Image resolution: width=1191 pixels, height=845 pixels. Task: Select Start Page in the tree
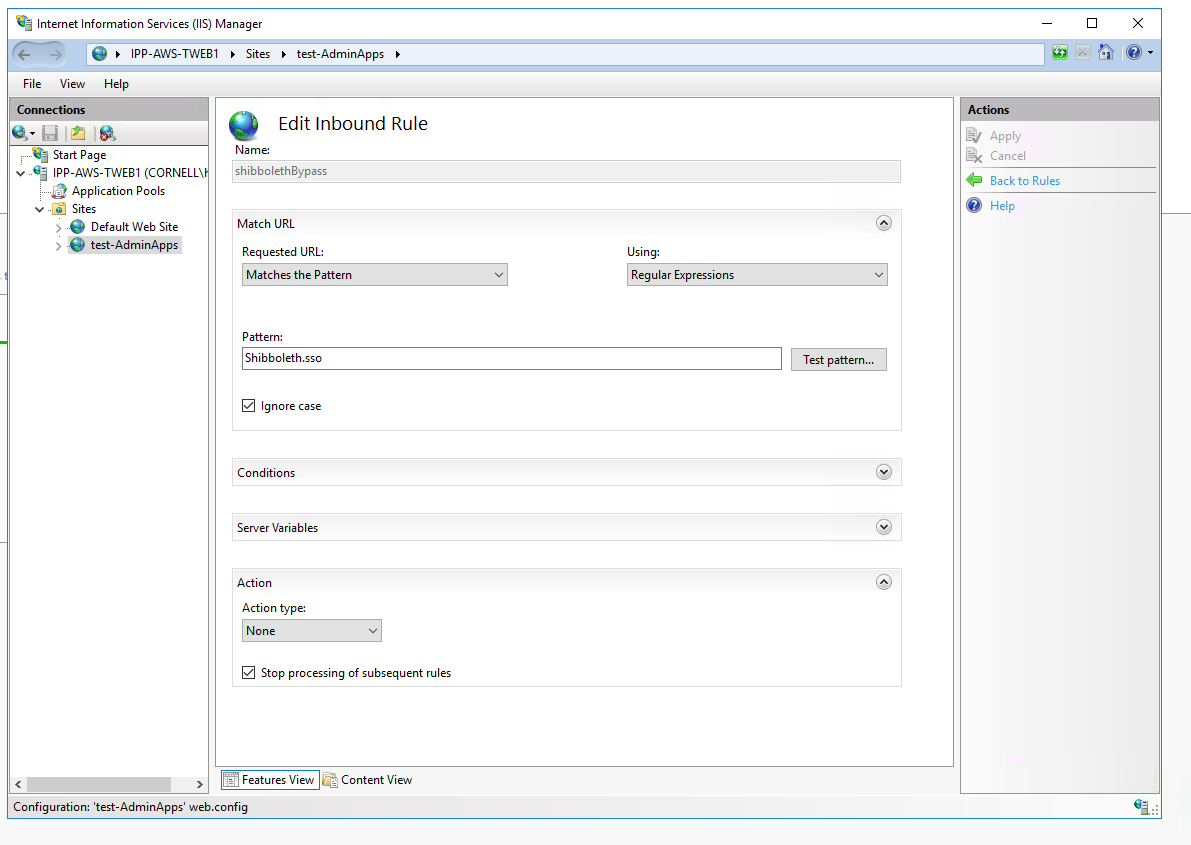pyautogui.click(x=79, y=154)
